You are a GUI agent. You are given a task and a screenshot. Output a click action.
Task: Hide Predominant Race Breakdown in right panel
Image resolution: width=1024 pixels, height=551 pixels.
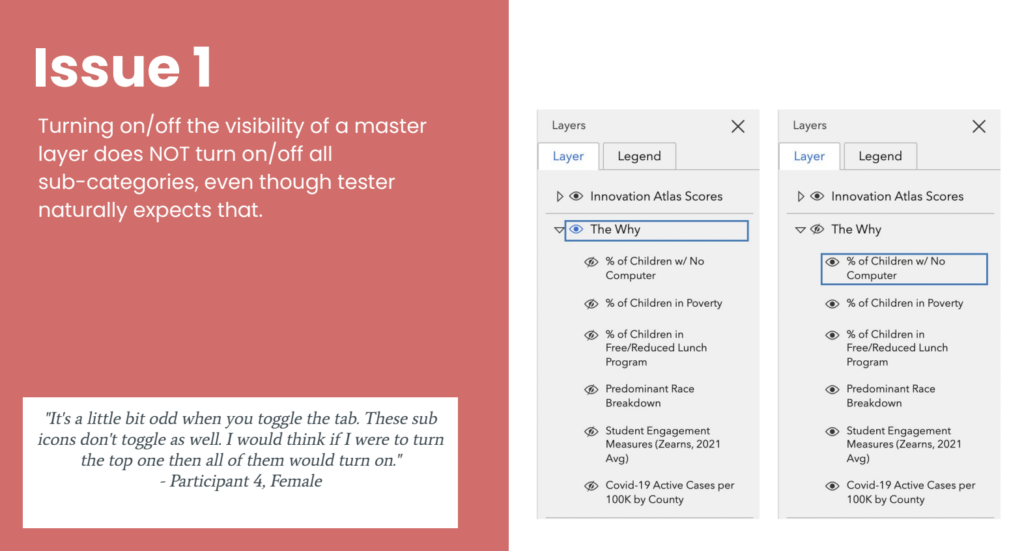(x=832, y=390)
